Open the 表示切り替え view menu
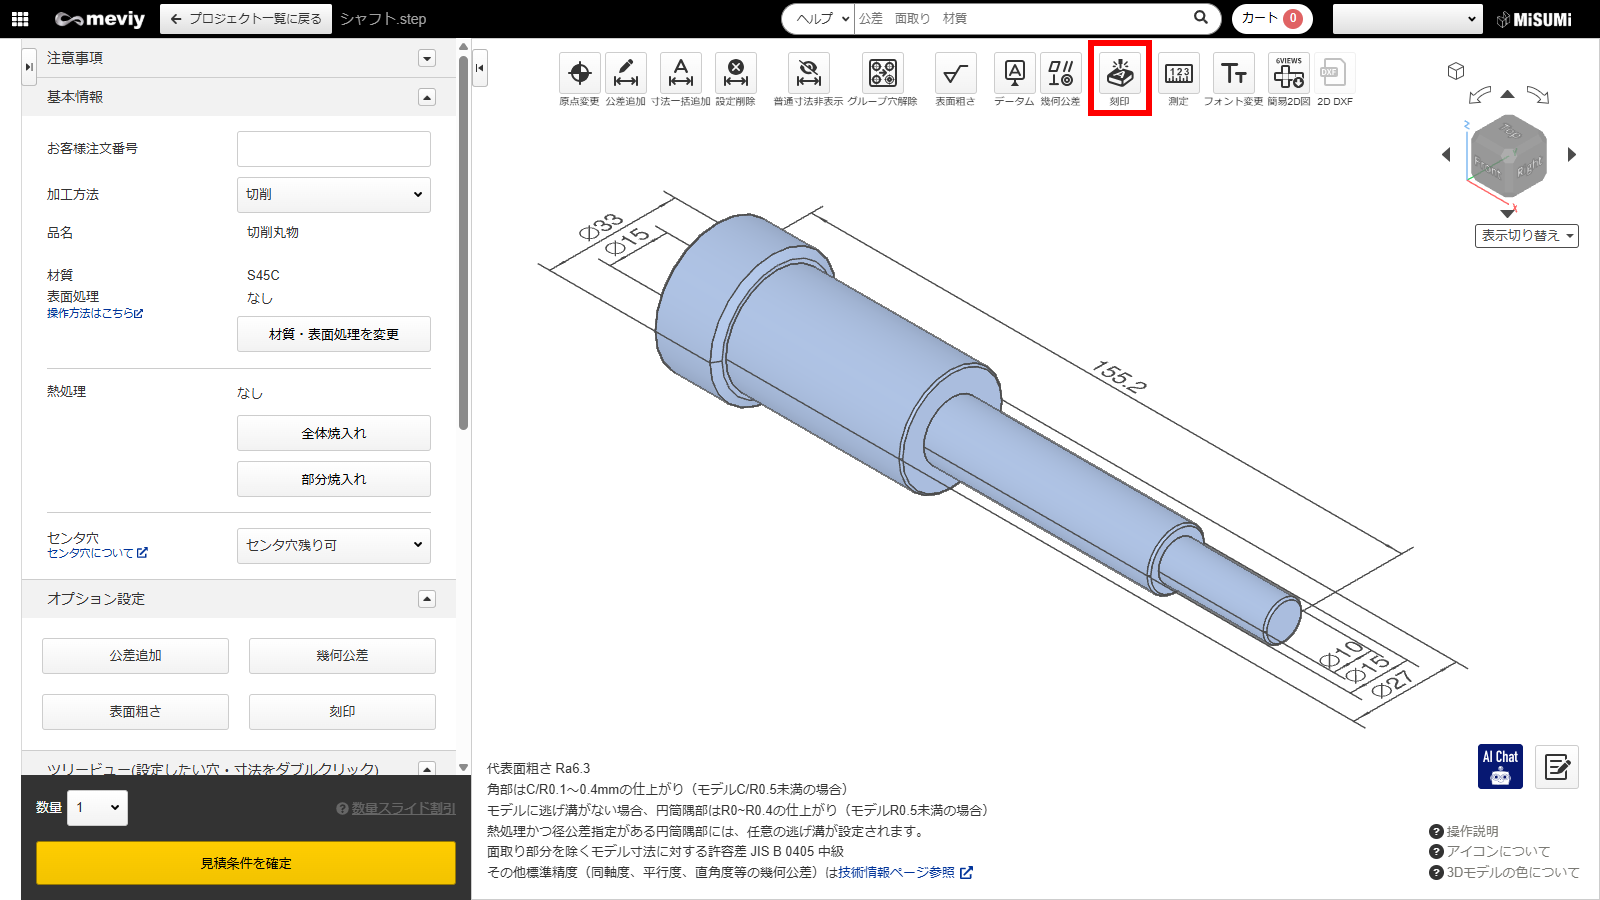Viewport: 1600px width, 900px height. (x=1526, y=236)
